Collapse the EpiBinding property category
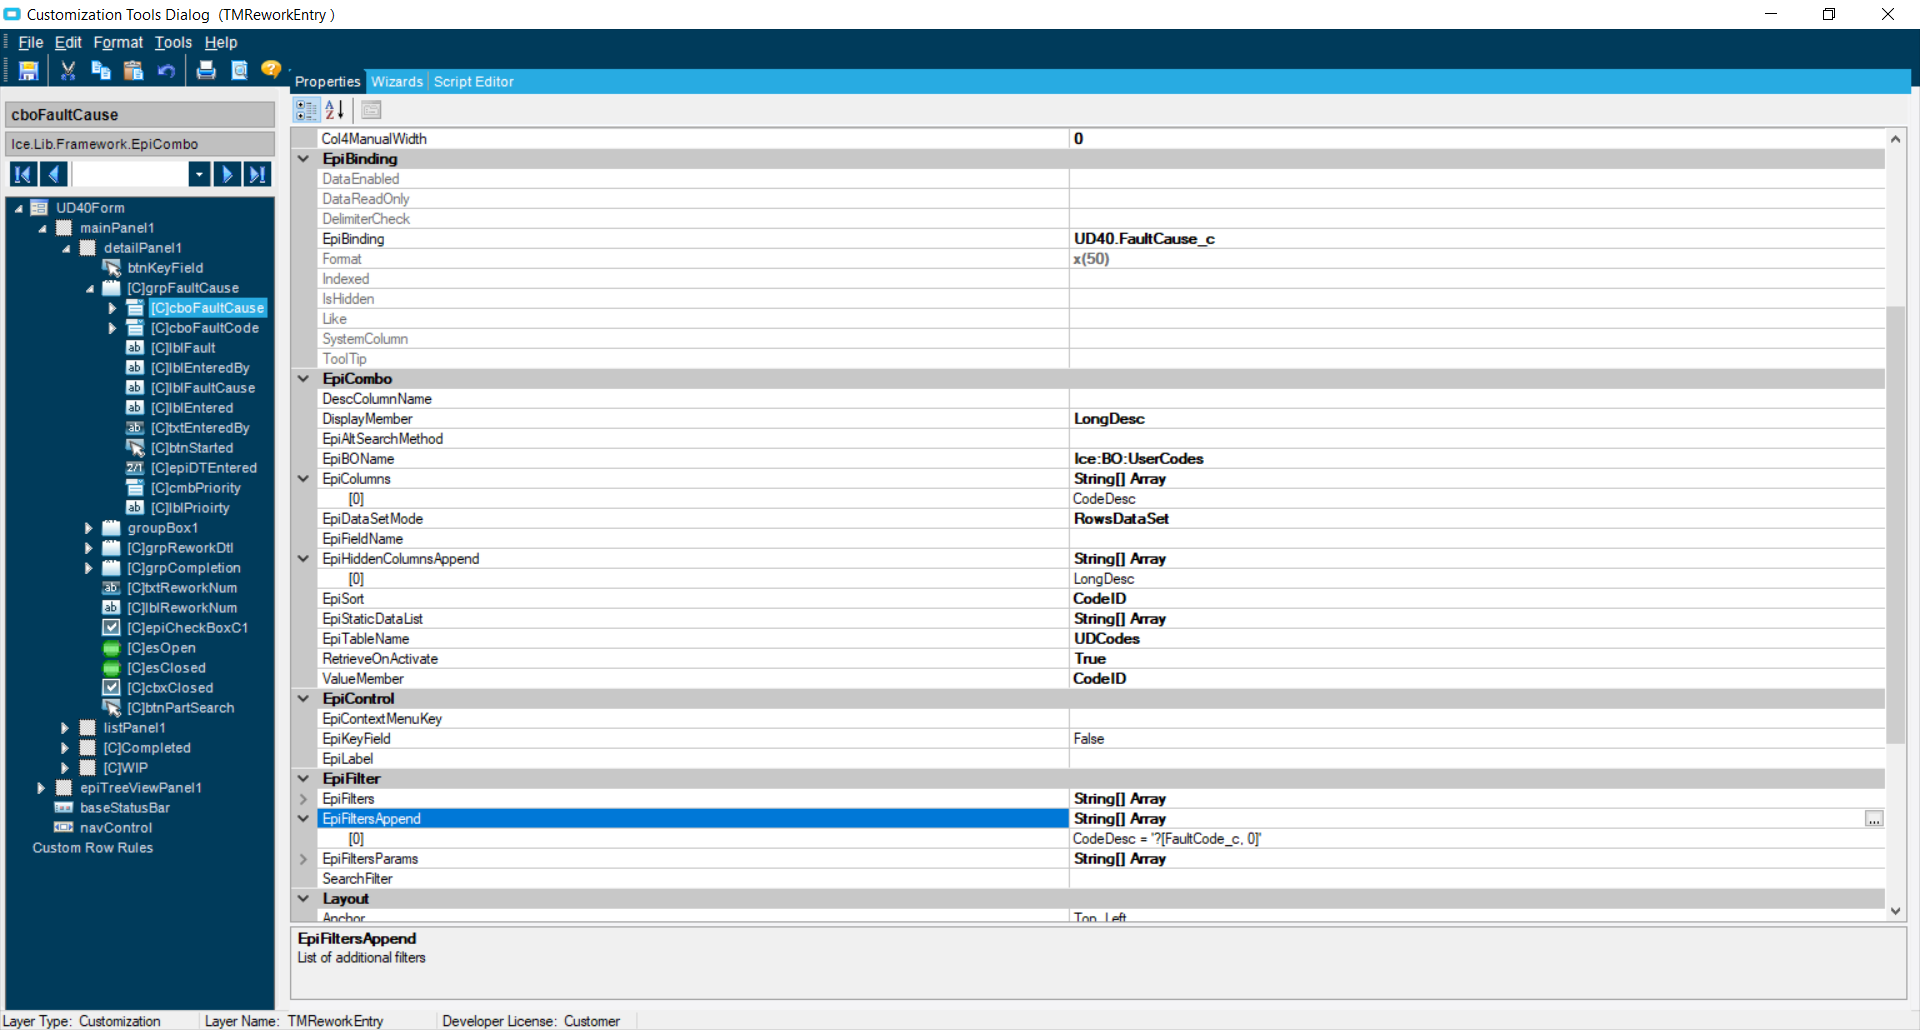 click(303, 158)
